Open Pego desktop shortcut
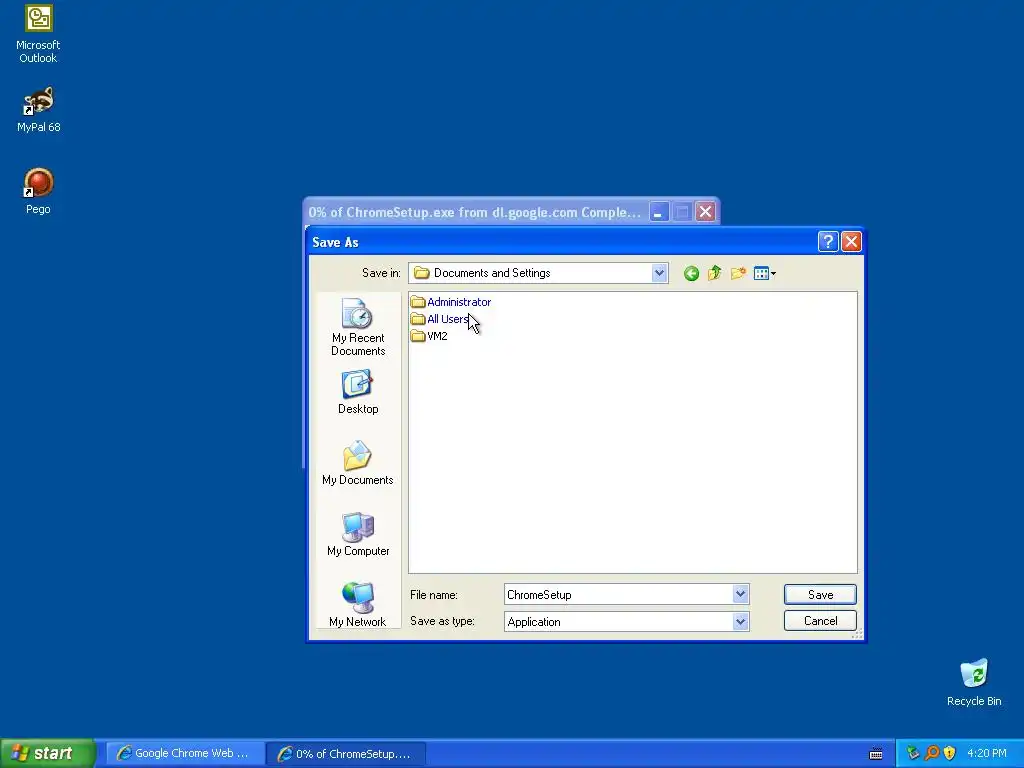The image size is (1024, 768). [38, 191]
